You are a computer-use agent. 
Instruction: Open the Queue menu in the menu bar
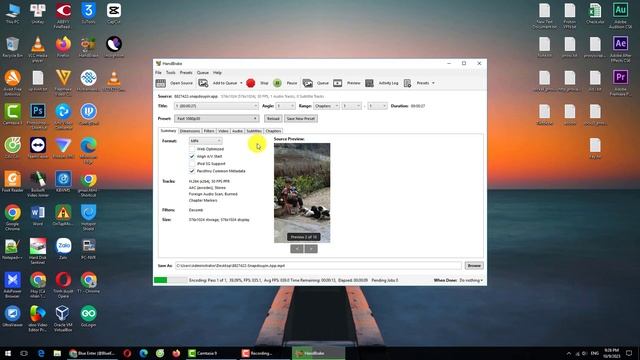pos(203,73)
